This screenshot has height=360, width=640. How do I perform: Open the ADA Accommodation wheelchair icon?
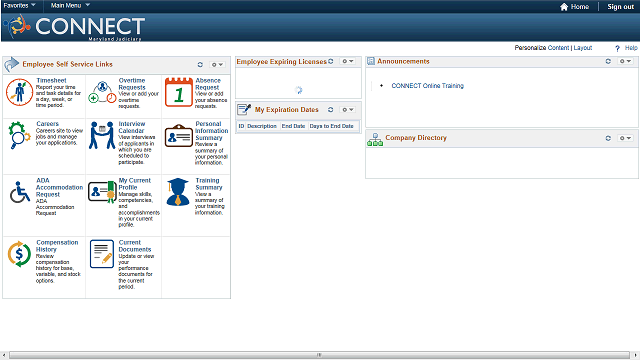20,192
